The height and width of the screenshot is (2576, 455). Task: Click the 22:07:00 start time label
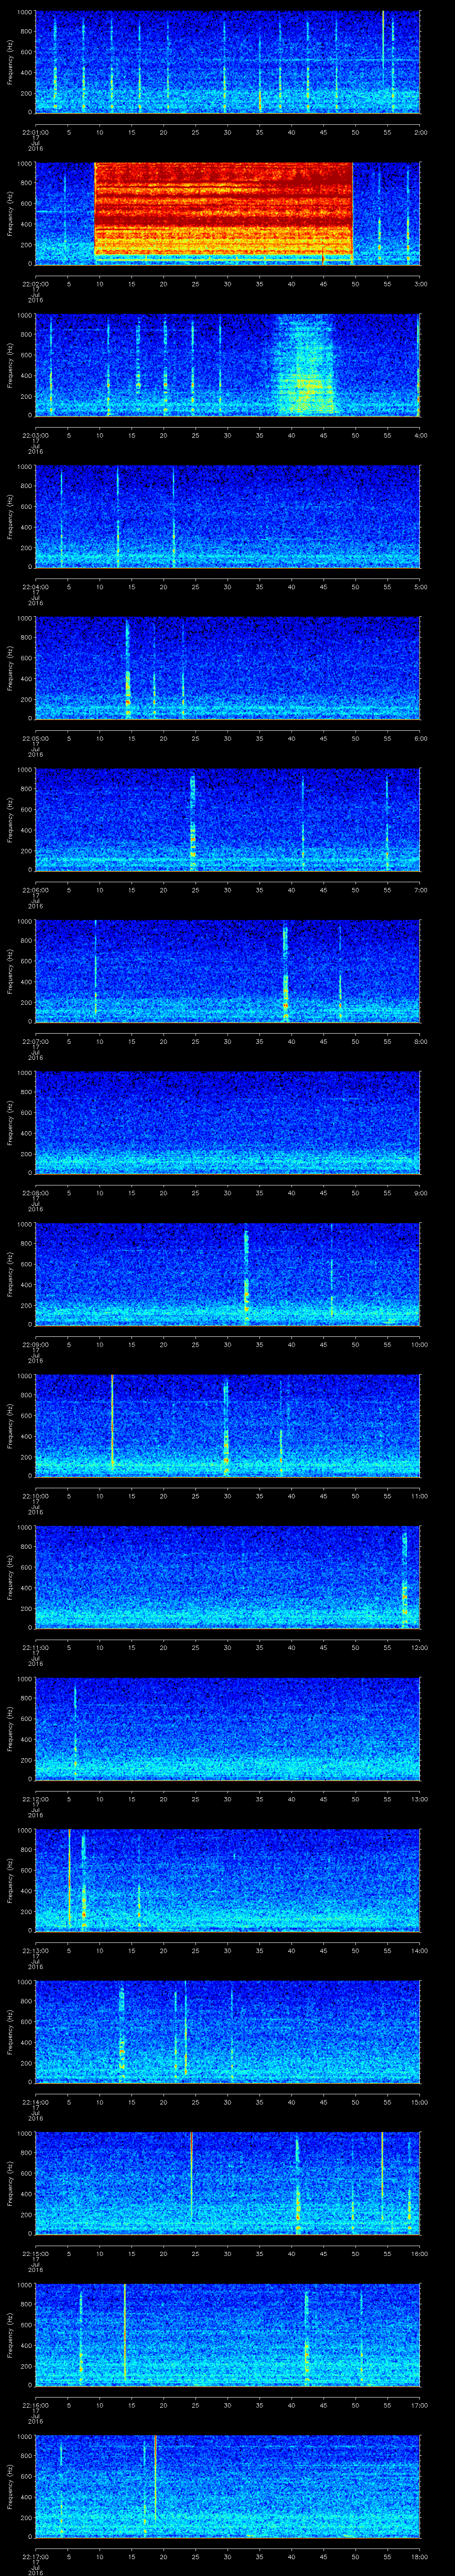click(x=36, y=1041)
